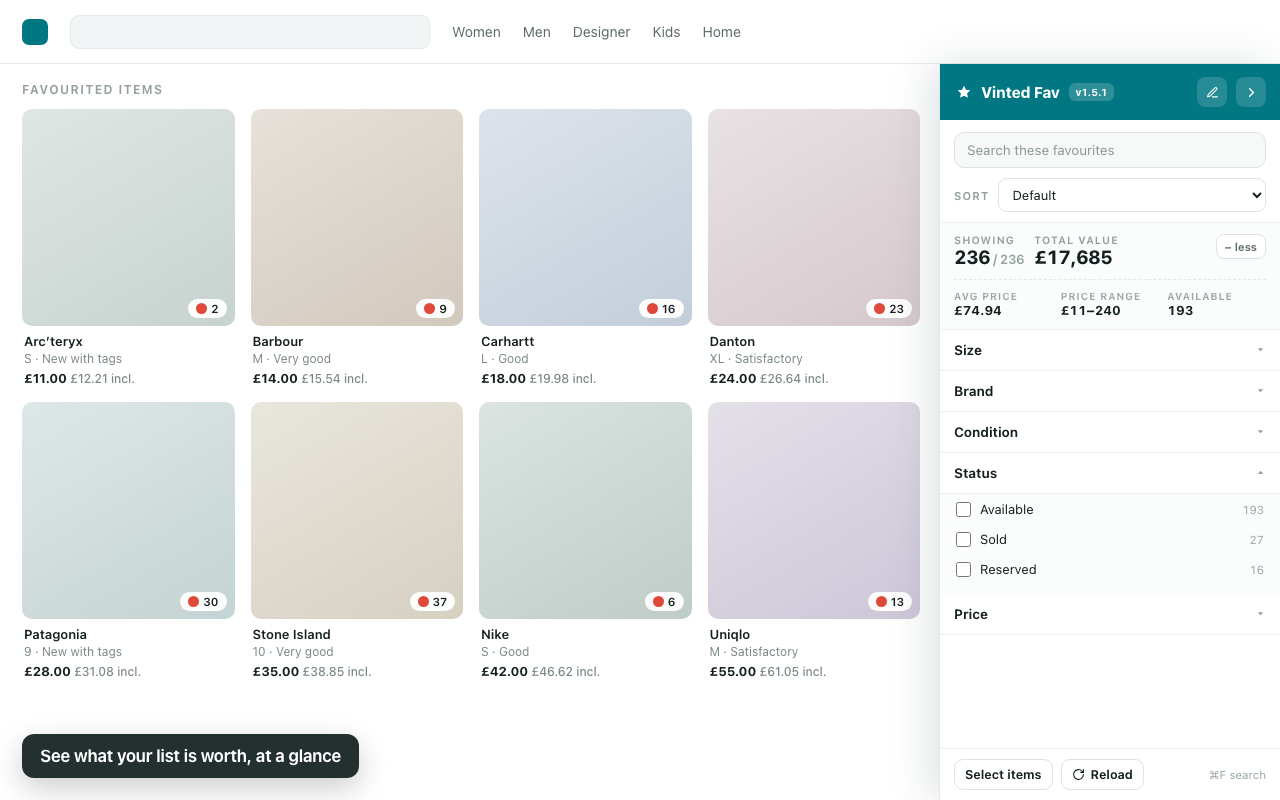Open the Danton item thumbnail
This screenshot has height=800, width=1280.
pyautogui.click(x=814, y=217)
